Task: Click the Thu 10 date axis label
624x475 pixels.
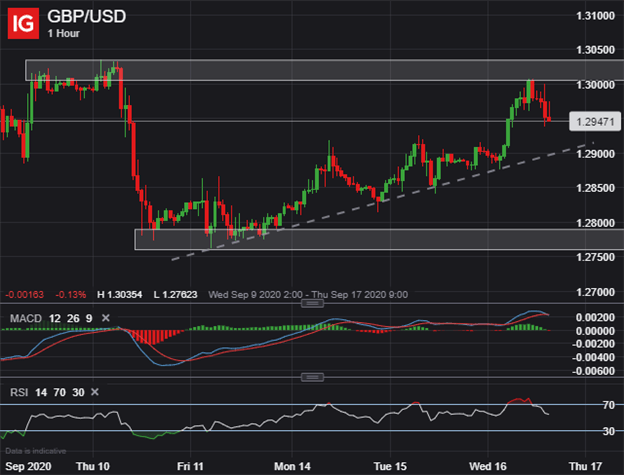Action: click(x=93, y=466)
